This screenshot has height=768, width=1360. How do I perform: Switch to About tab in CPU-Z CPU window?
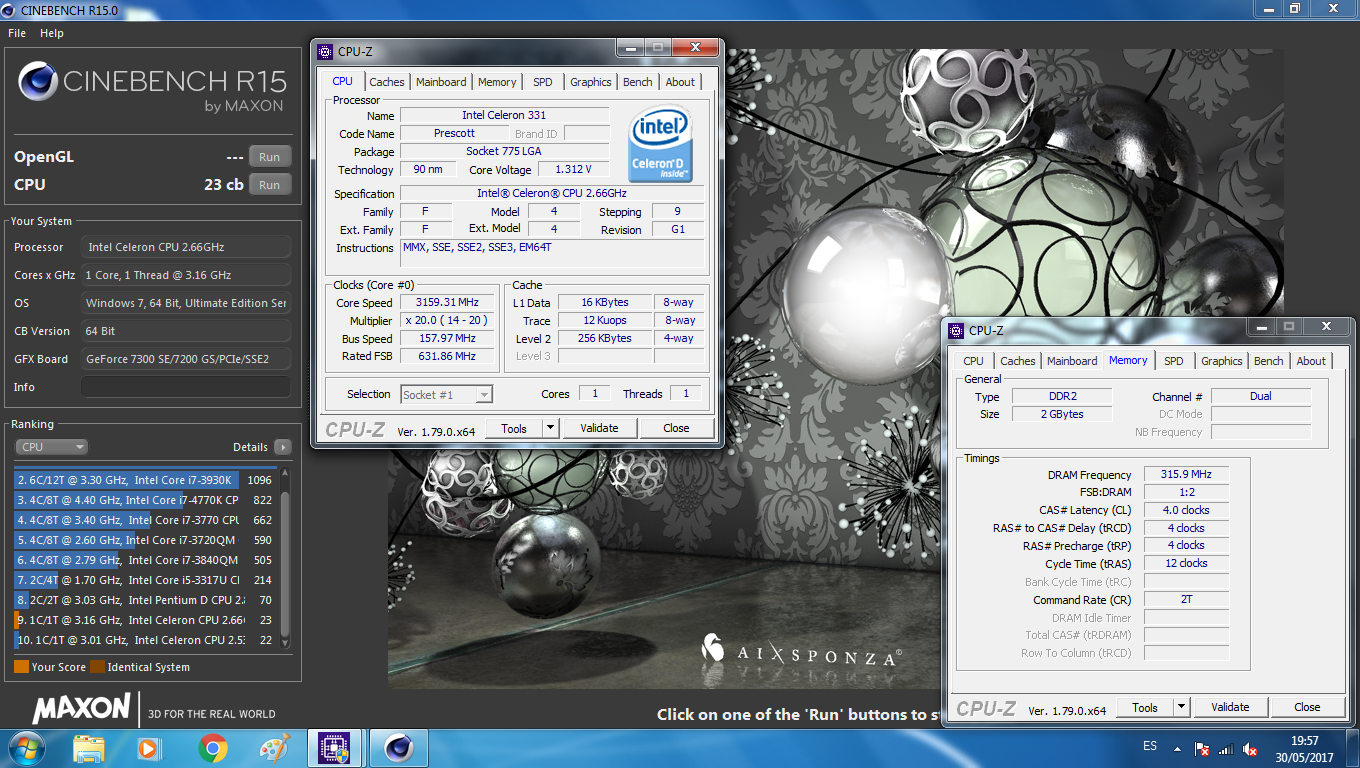[x=680, y=82]
